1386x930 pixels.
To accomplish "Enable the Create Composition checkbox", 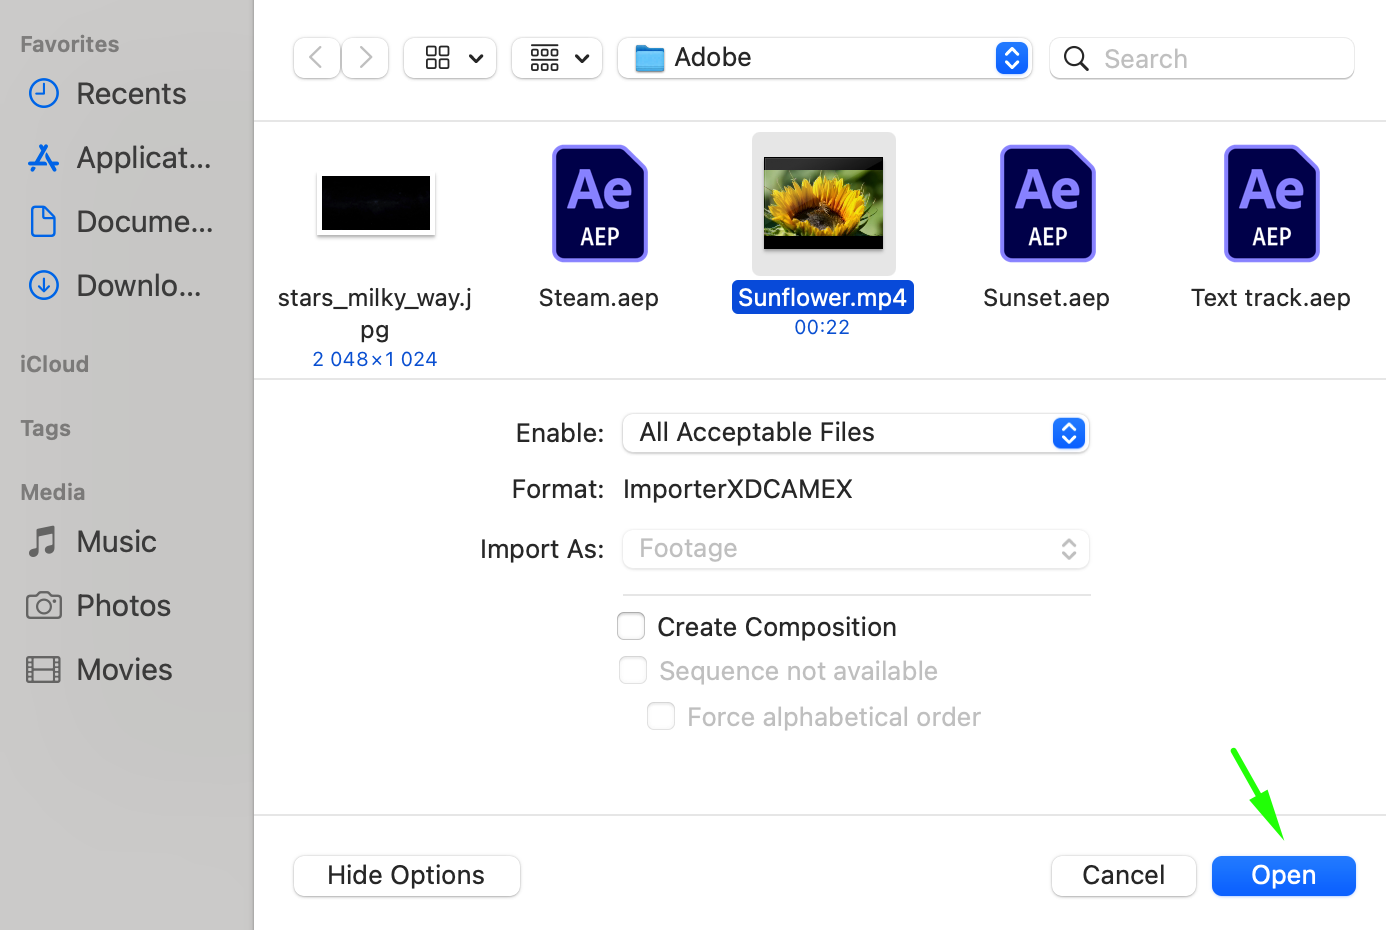I will pos(631,627).
